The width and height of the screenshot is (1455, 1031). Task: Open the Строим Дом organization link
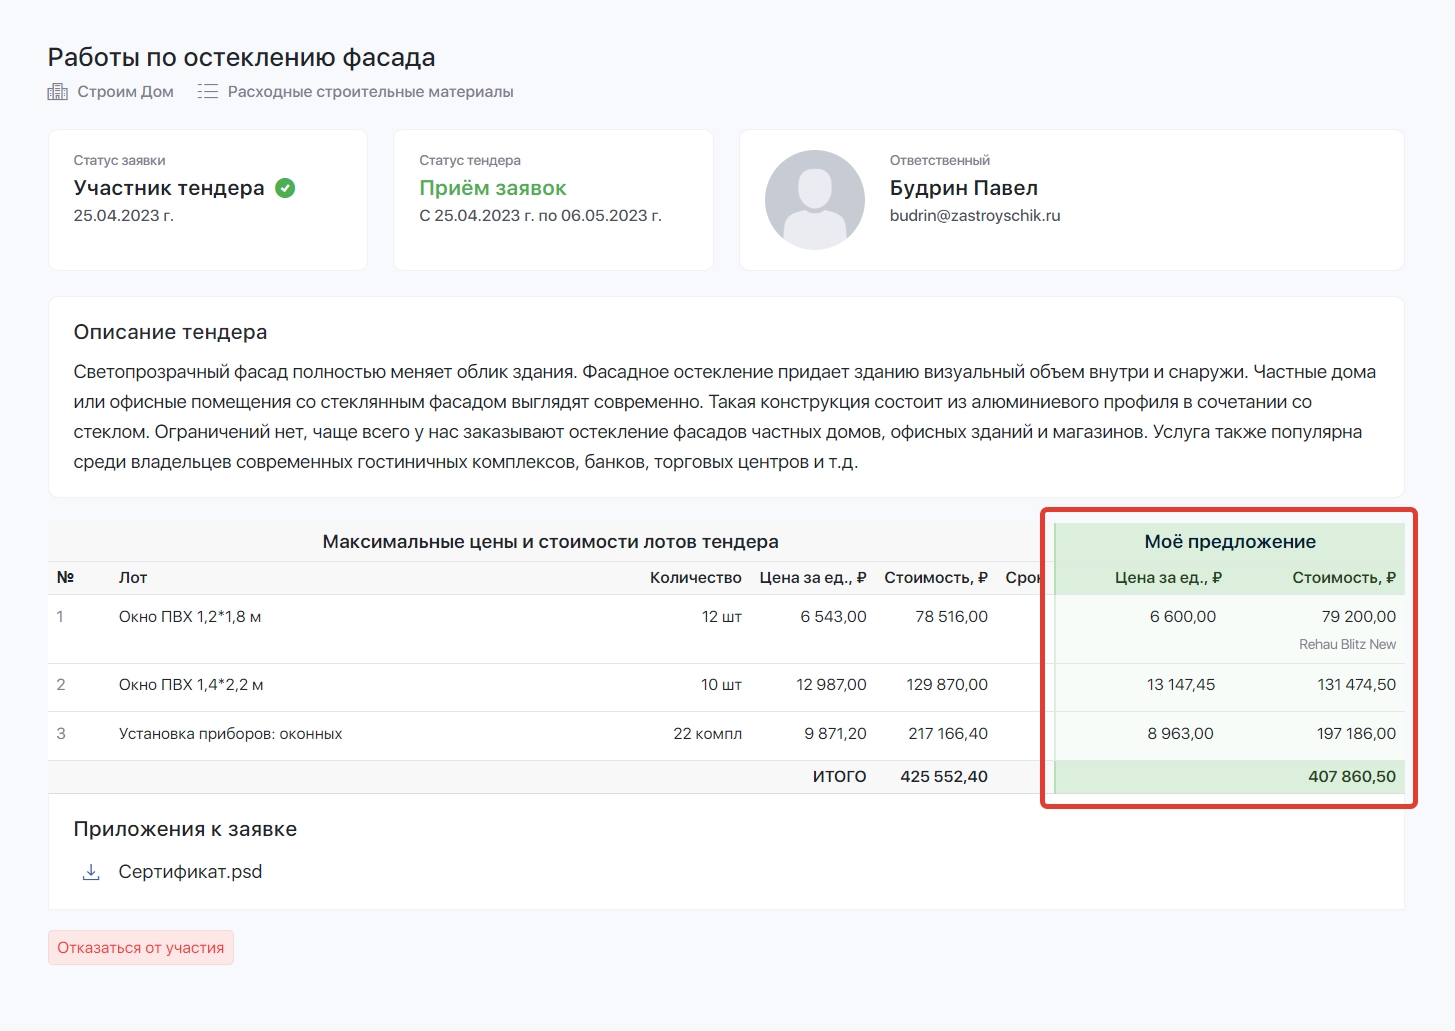tap(125, 92)
